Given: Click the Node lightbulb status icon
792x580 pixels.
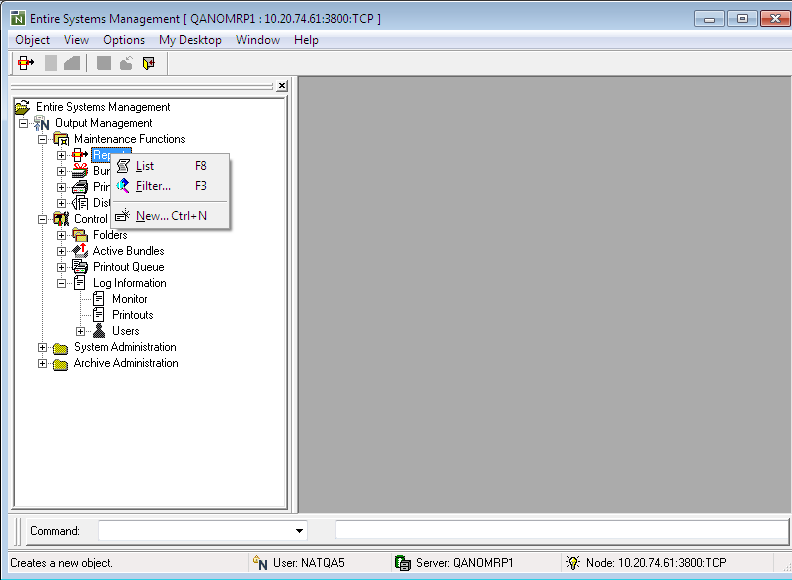Looking at the screenshot, I should click(x=573, y=563).
